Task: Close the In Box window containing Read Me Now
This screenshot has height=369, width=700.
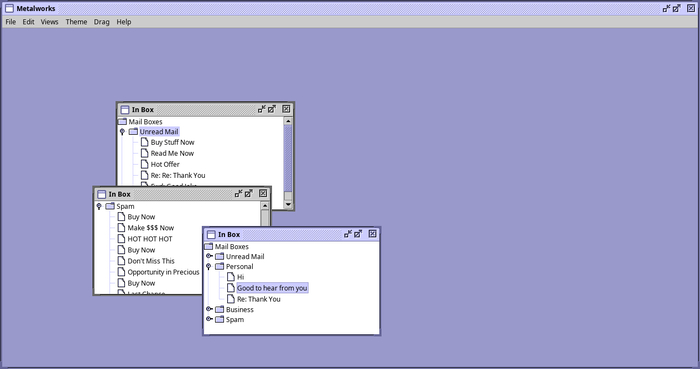Action: [286, 109]
